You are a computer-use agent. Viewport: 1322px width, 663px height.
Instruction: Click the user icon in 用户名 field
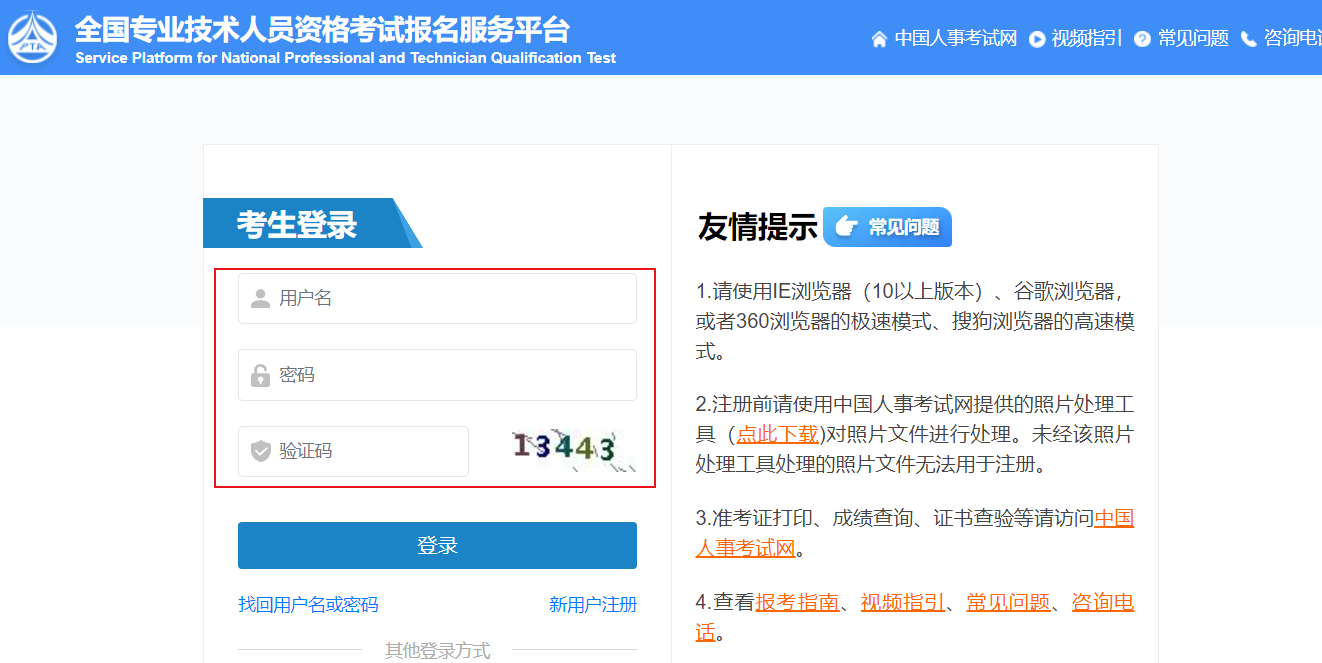(x=260, y=298)
